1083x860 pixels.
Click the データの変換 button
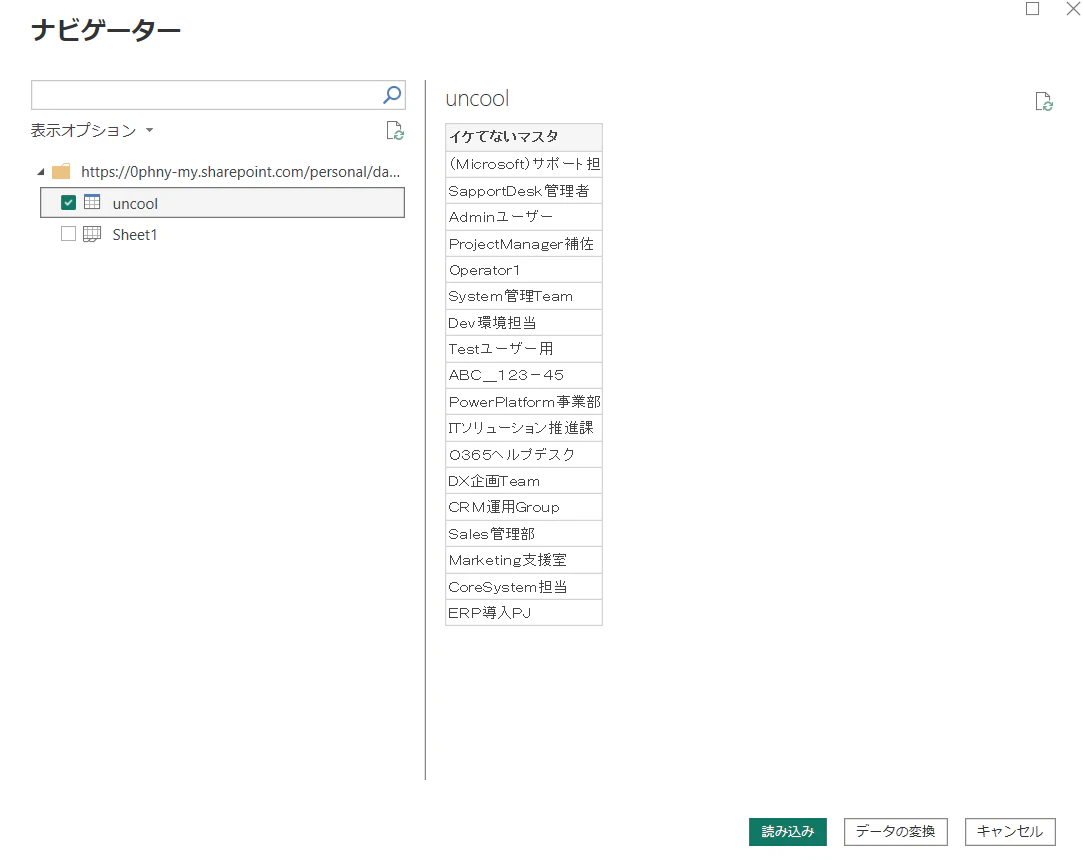point(895,832)
